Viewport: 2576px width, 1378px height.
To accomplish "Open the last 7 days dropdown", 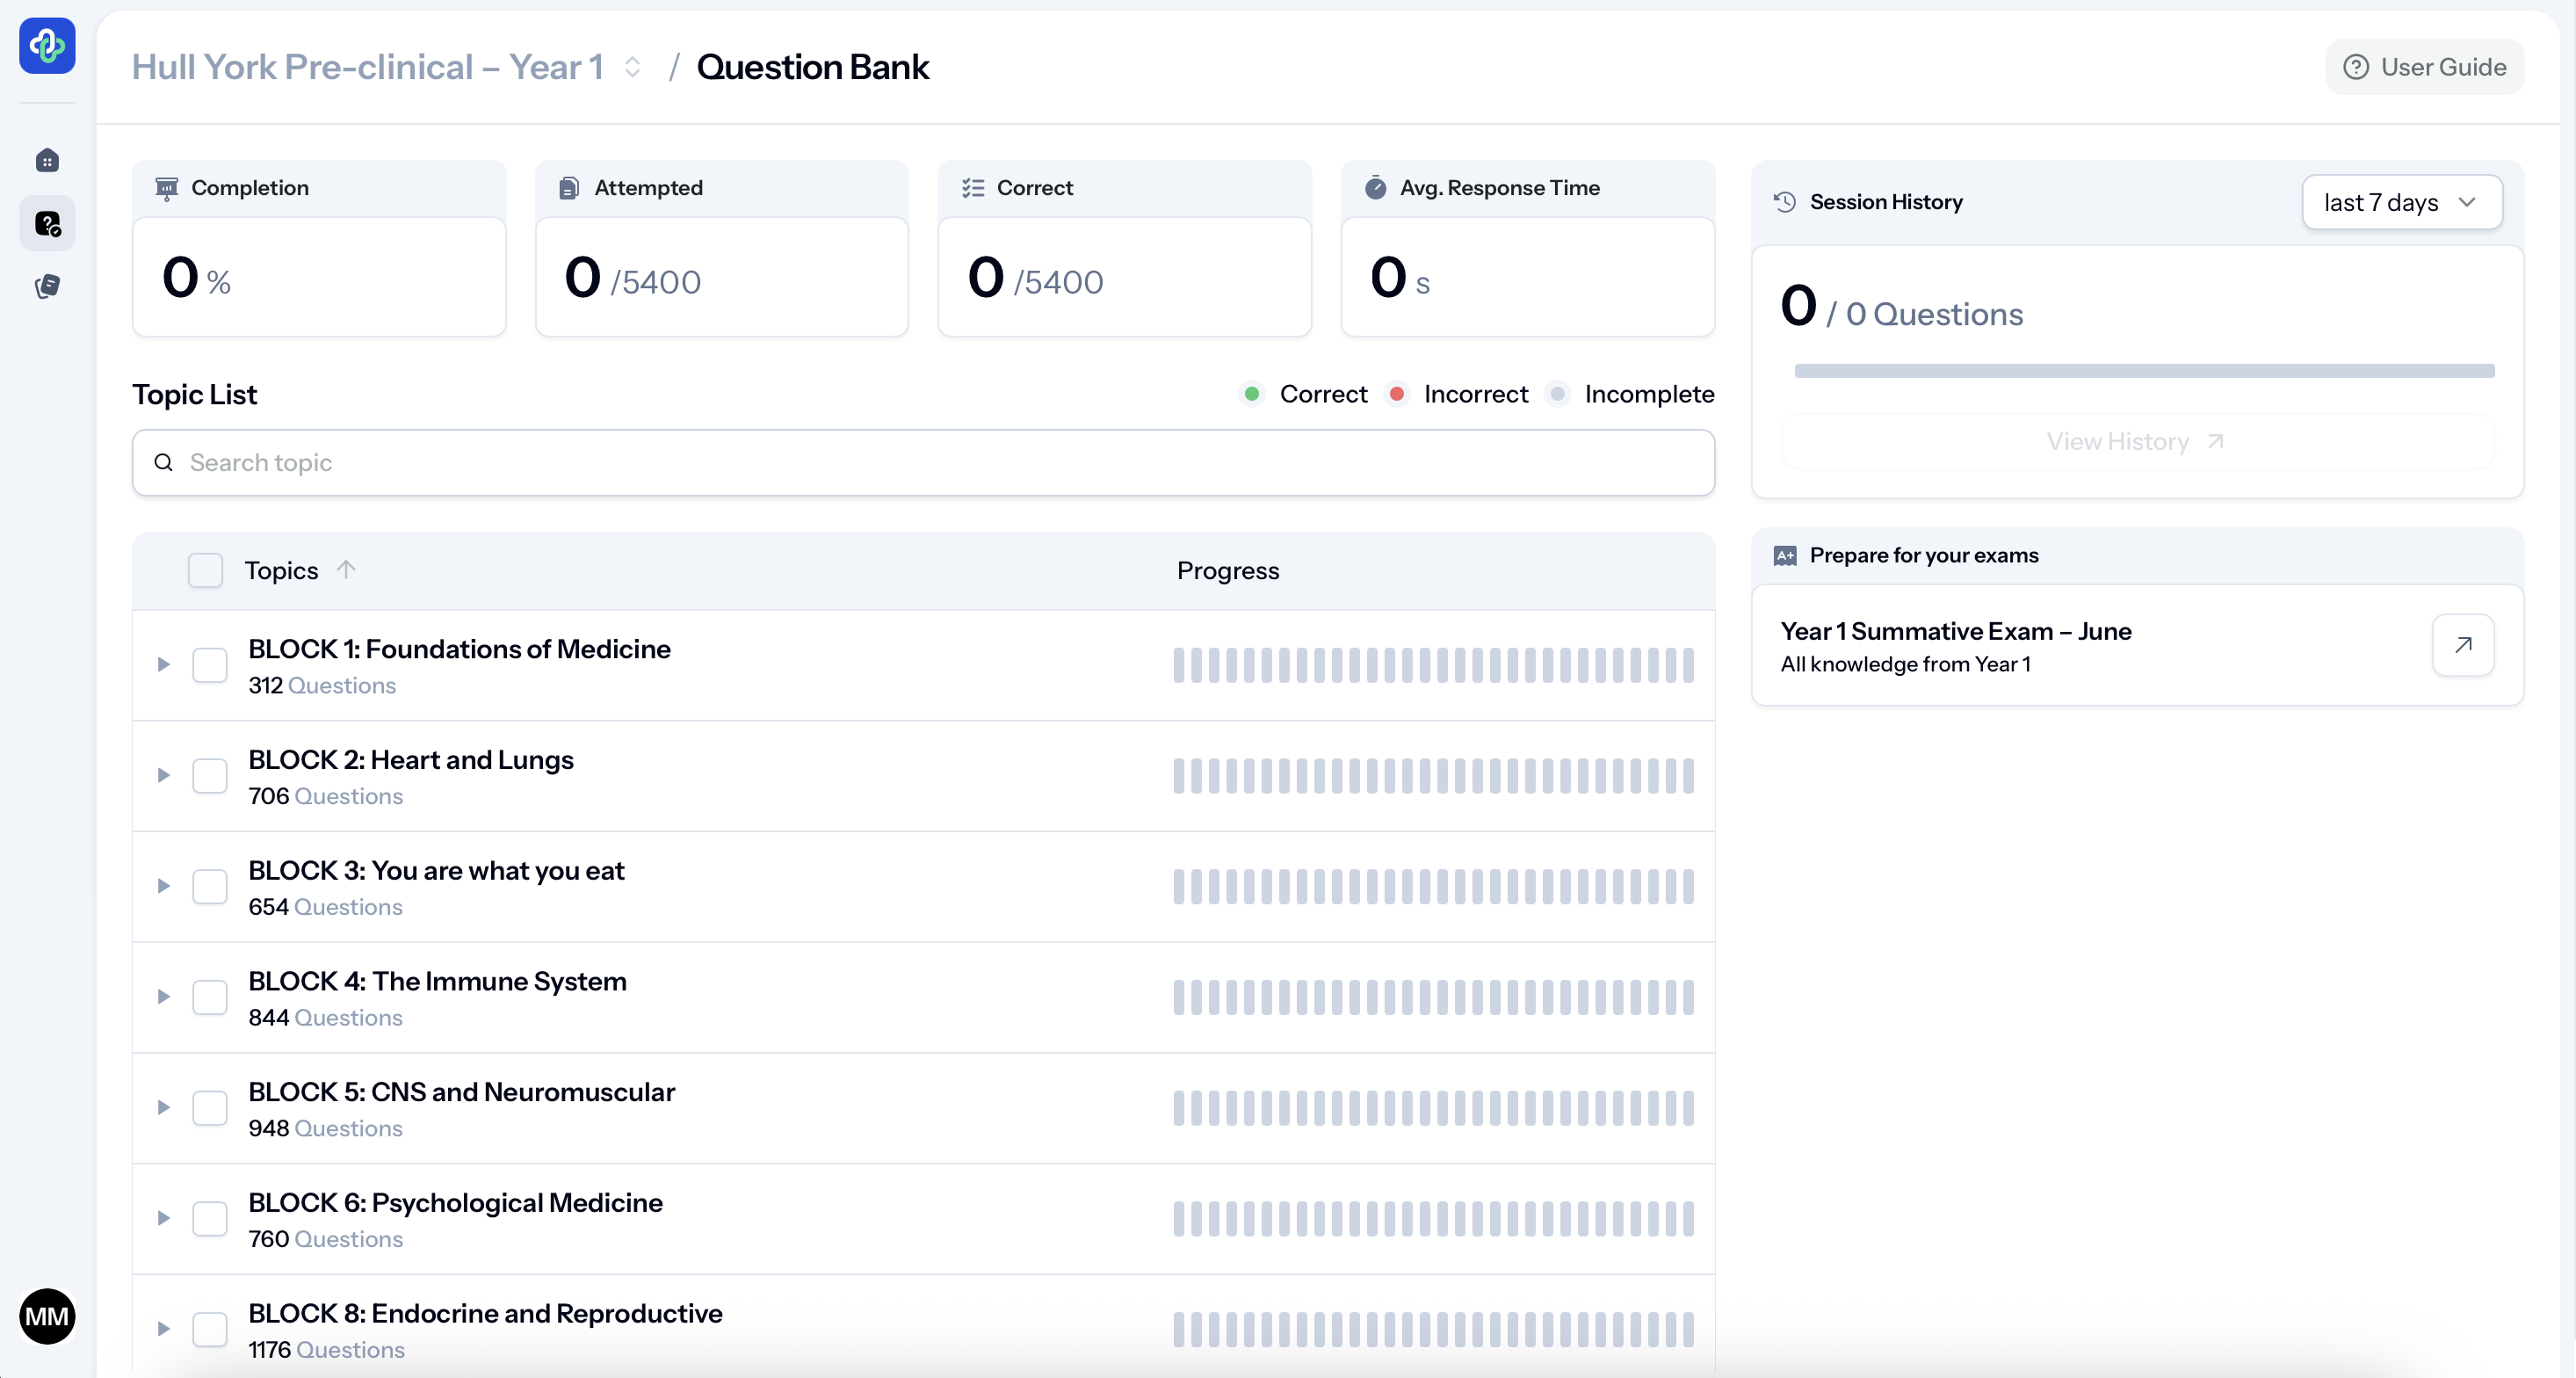I will tap(2401, 202).
